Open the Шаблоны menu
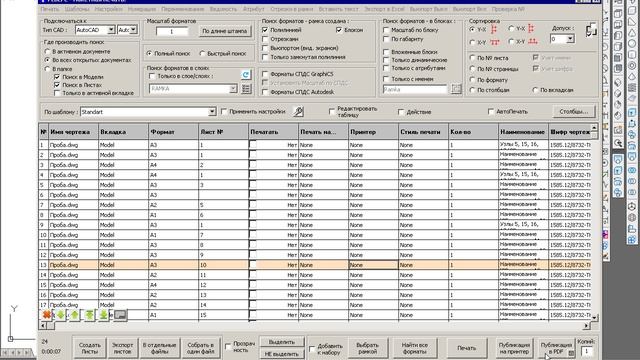 tap(77, 9)
